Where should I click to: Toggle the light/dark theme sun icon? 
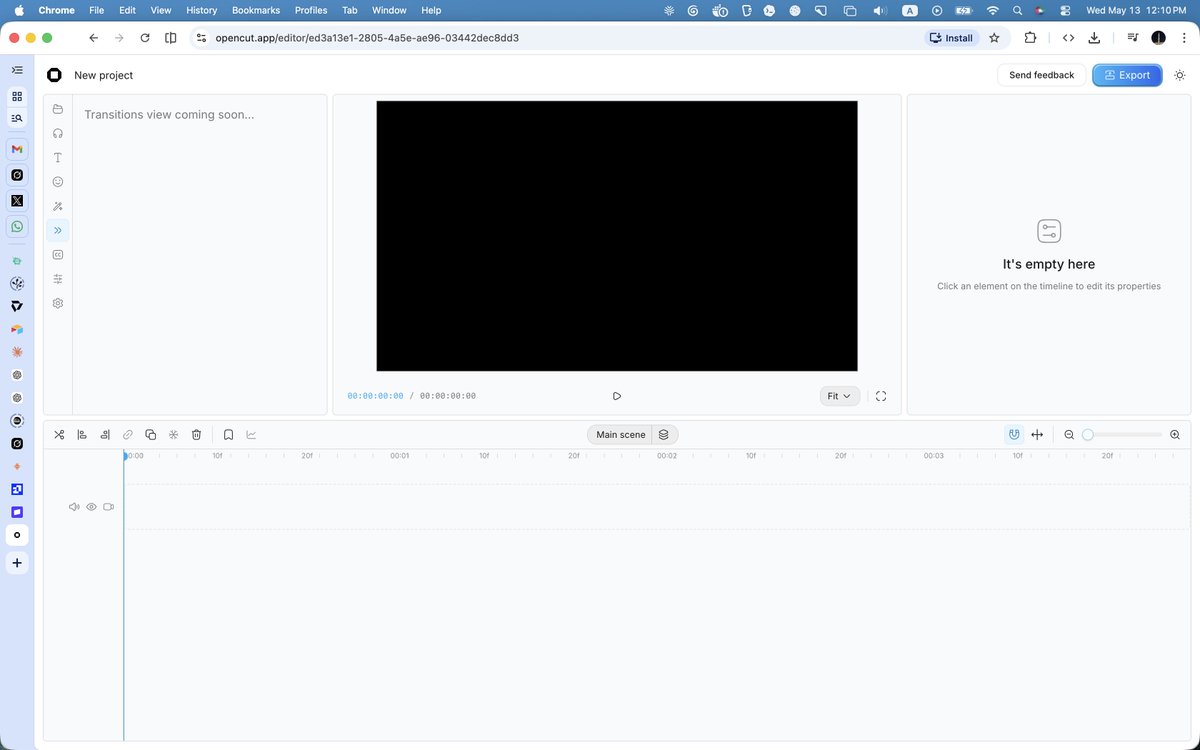1180,75
